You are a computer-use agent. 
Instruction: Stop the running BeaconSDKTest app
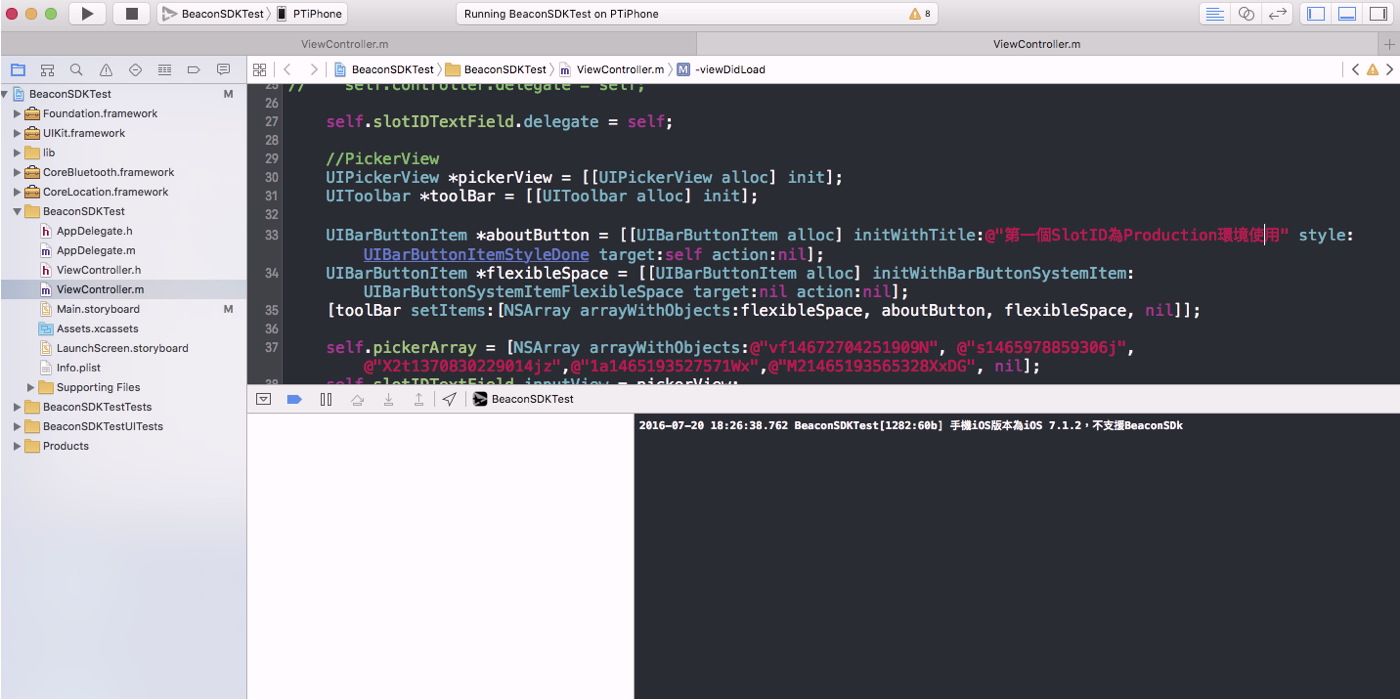pos(131,14)
